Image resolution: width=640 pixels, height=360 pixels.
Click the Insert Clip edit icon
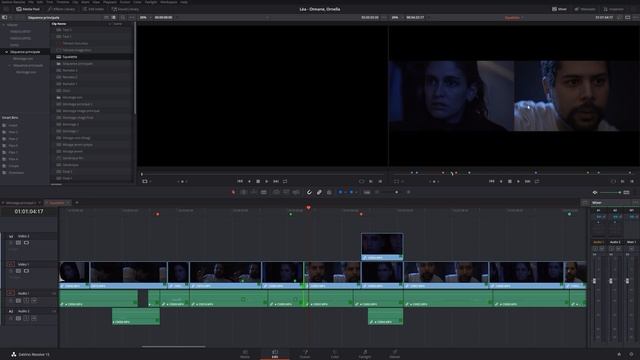click(276, 192)
